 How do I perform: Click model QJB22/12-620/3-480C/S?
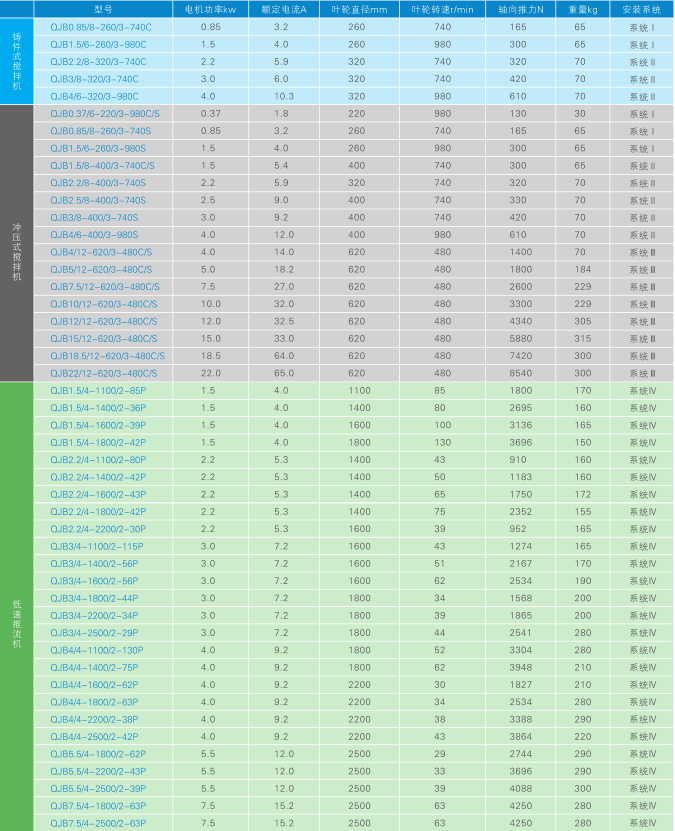click(104, 373)
